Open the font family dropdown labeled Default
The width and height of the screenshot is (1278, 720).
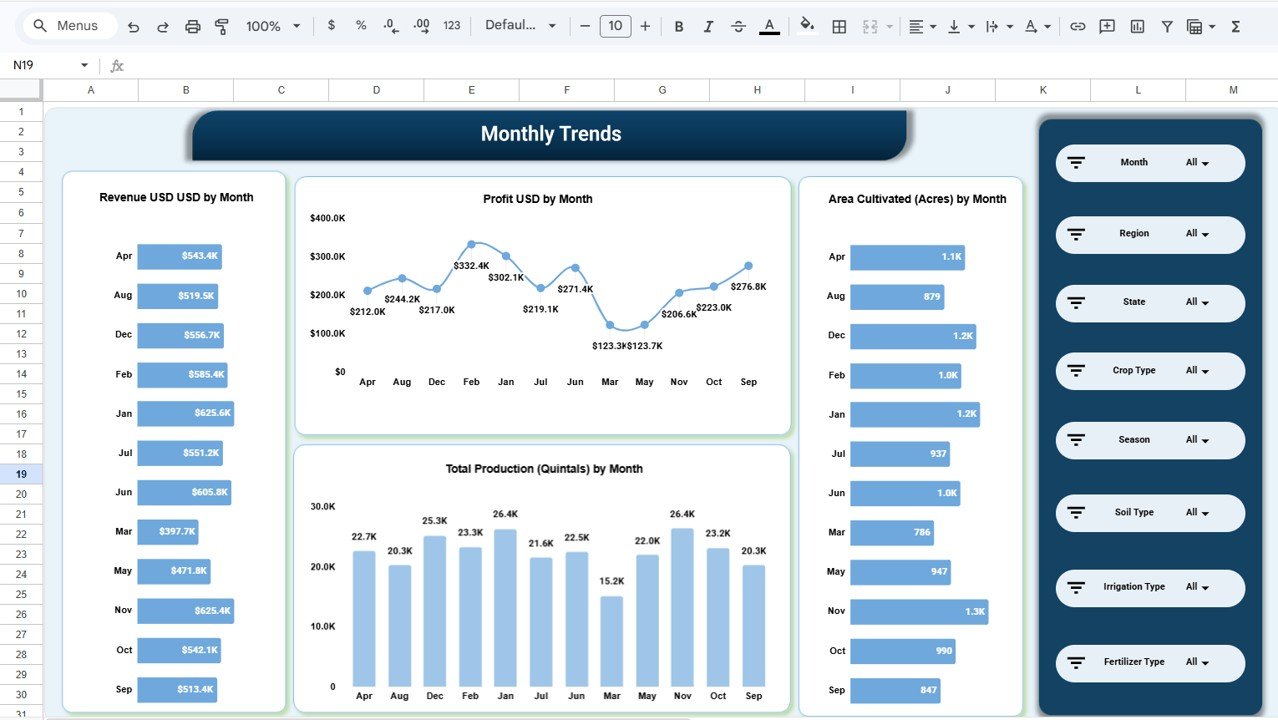[x=516, y=25]
